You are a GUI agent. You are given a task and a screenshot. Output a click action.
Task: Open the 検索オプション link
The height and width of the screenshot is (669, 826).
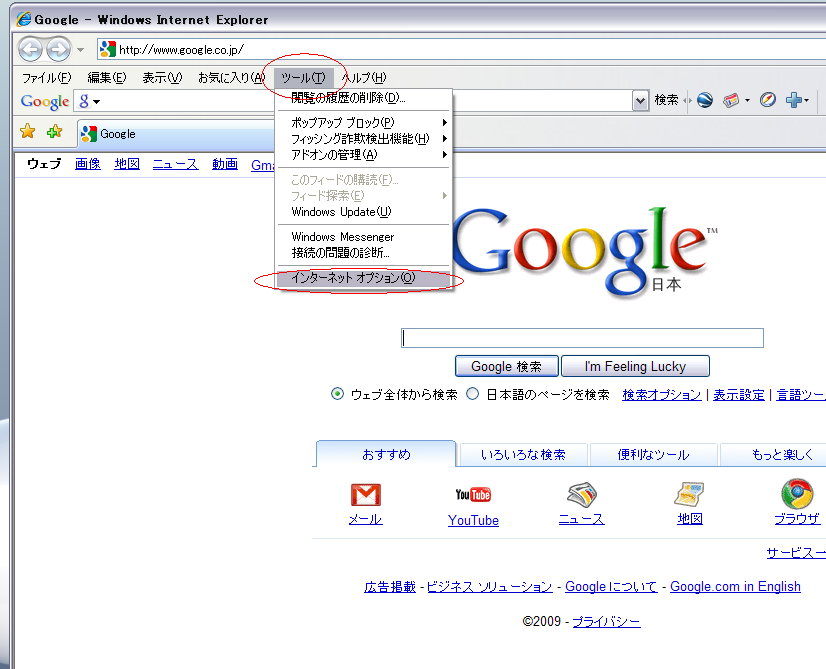(x=662, y=395)
